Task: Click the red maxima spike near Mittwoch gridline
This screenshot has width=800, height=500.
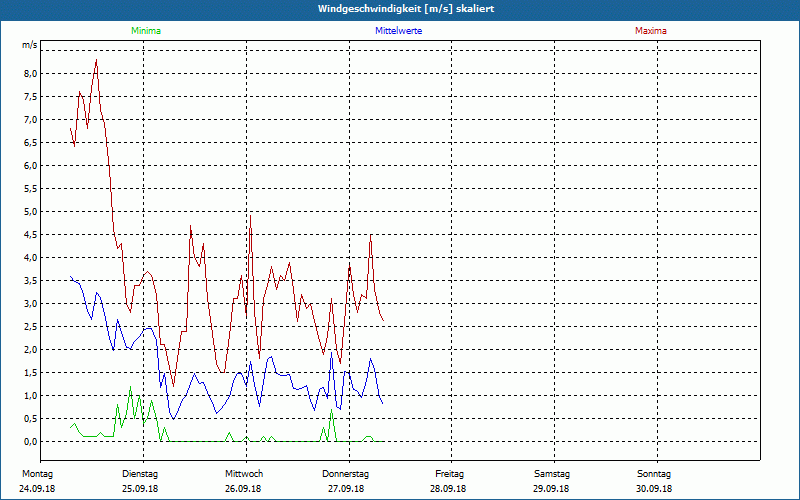Action: (x=251, y=216)
